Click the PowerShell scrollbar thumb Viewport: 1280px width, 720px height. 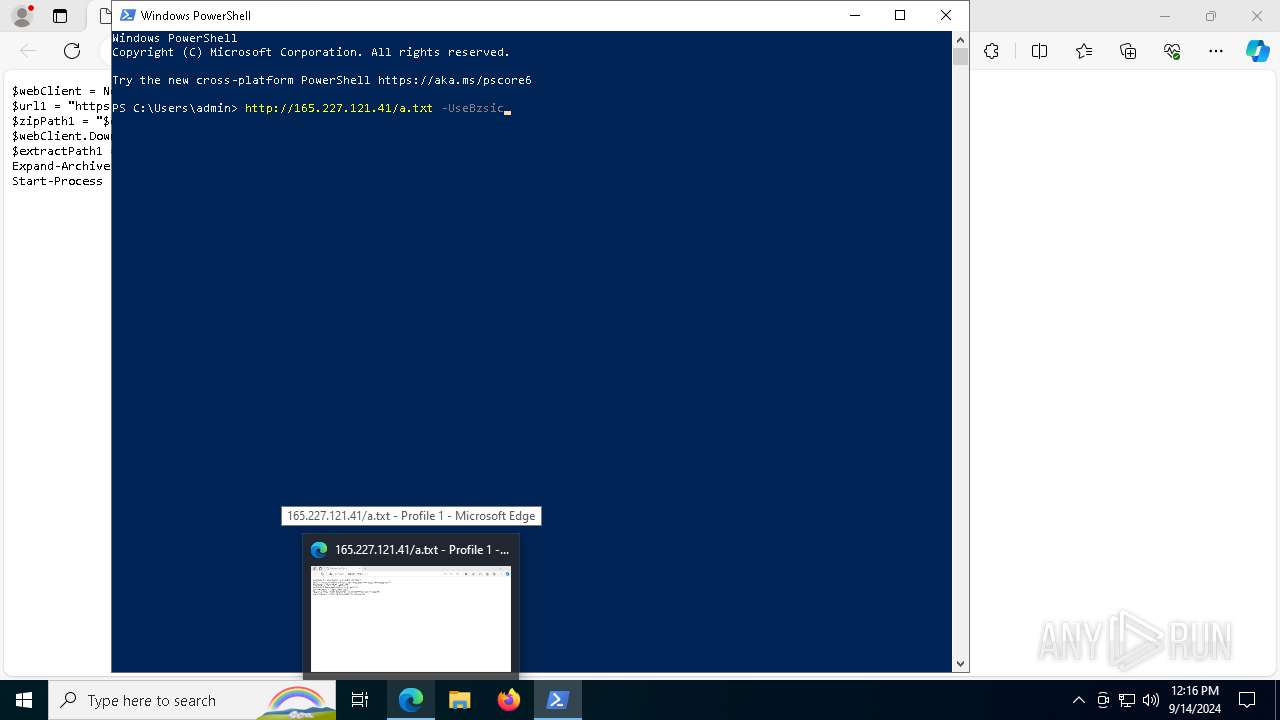[960, 56]
